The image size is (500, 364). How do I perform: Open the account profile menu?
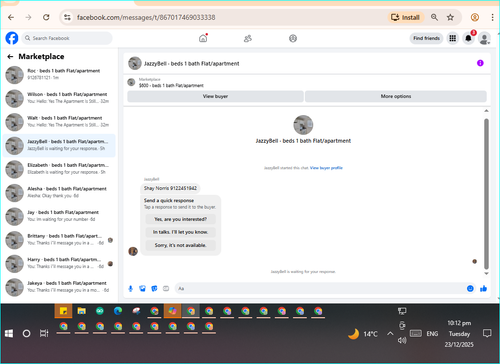point(484,38)
